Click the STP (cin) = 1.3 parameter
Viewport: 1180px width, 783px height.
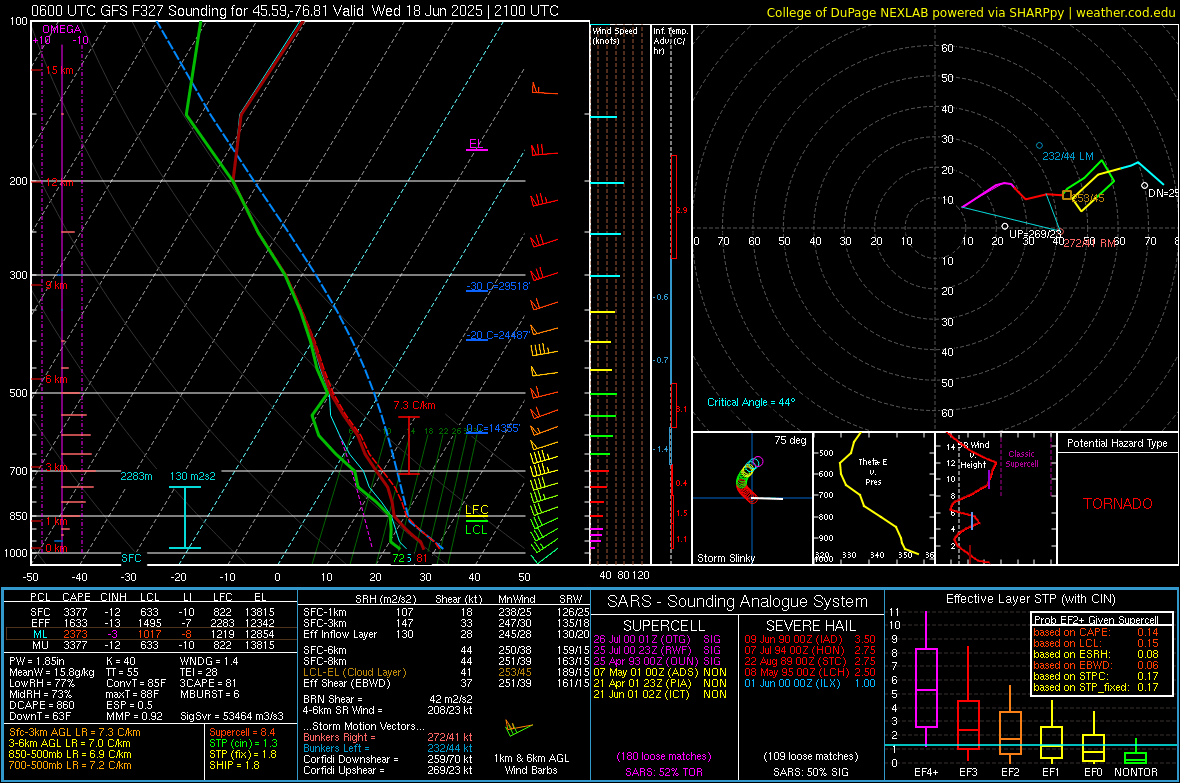coord(243,743)
